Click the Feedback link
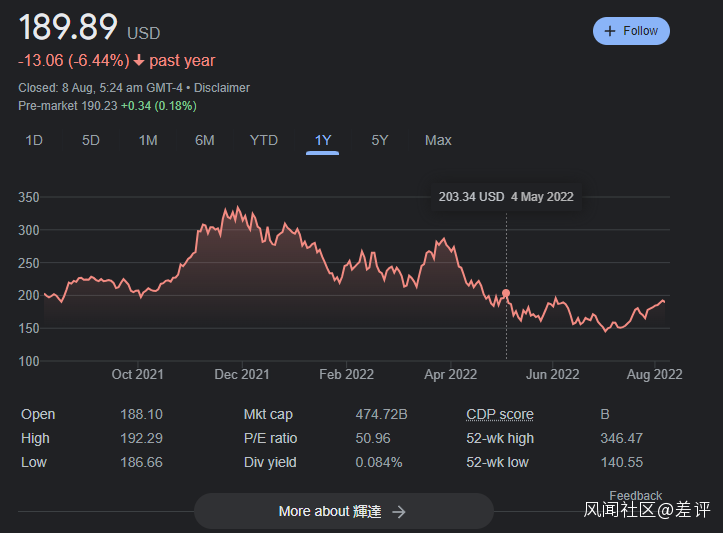 pyautogui.click(x=635, y=495)
